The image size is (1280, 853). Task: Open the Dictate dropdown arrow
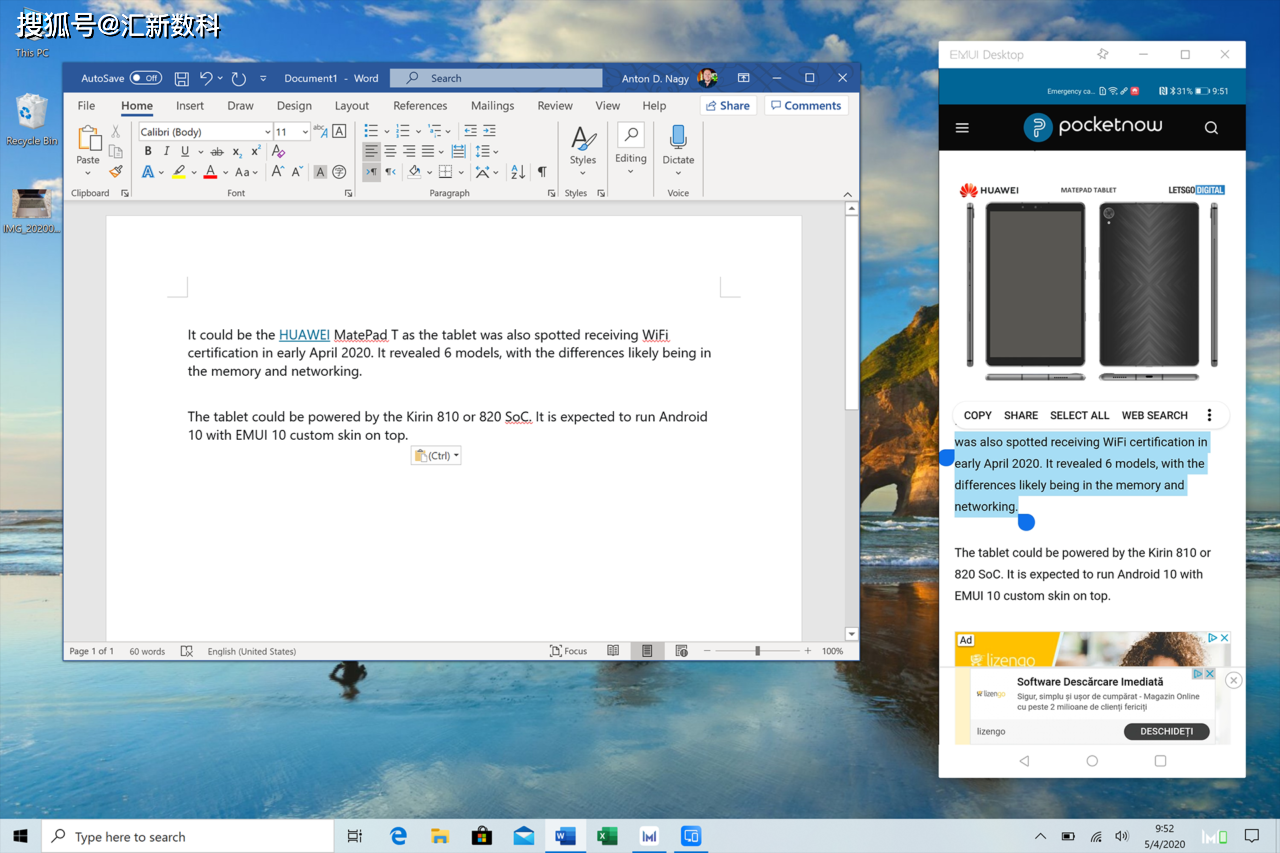[x=678, y=173]
